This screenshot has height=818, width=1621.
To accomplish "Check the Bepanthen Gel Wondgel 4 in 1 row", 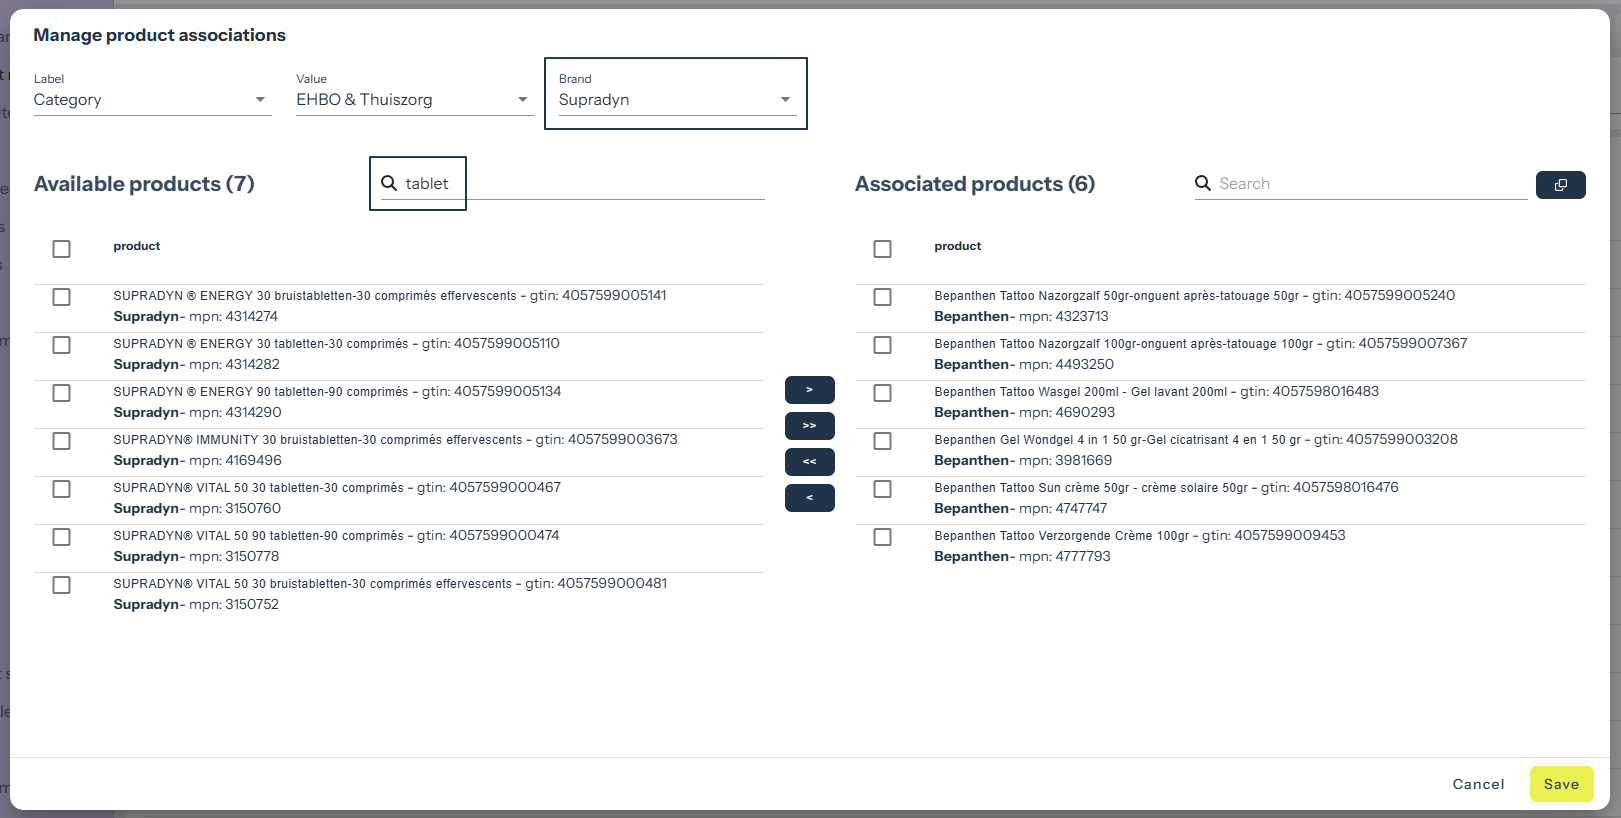I will click(x=882, y=441).
